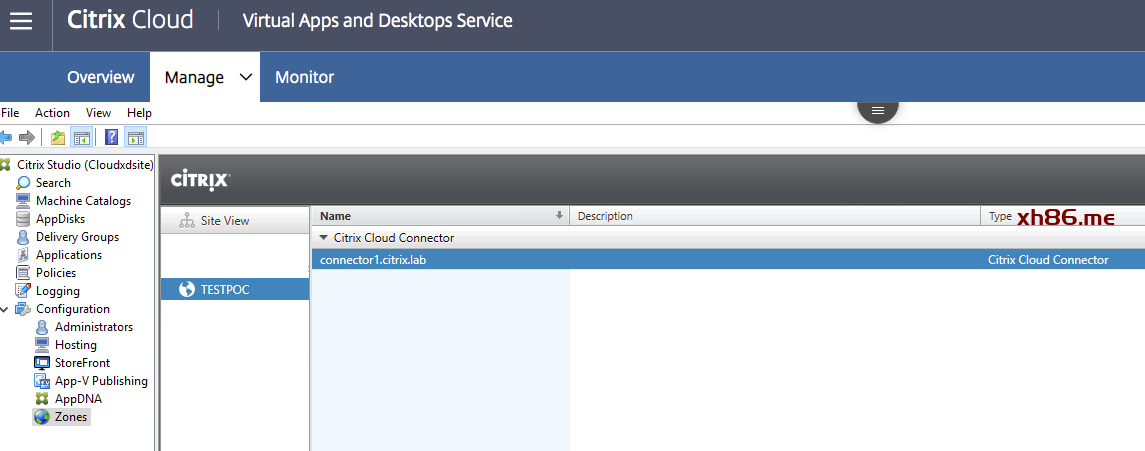1145x451 pixels.
Task: Select the Search label in tree
Action: (53, 183)
